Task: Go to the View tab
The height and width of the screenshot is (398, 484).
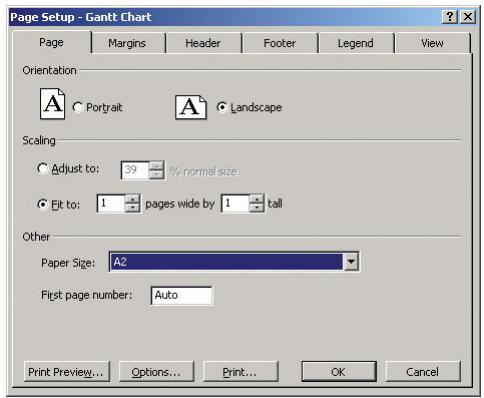Action: coord(432,43)
